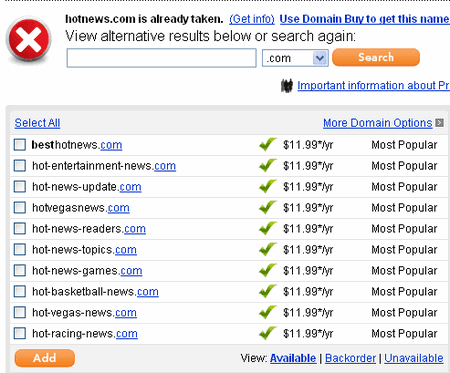The image size is (450, 373).
Task: Click green checkmark for hot-news-update.com
Action: point(268,186)
